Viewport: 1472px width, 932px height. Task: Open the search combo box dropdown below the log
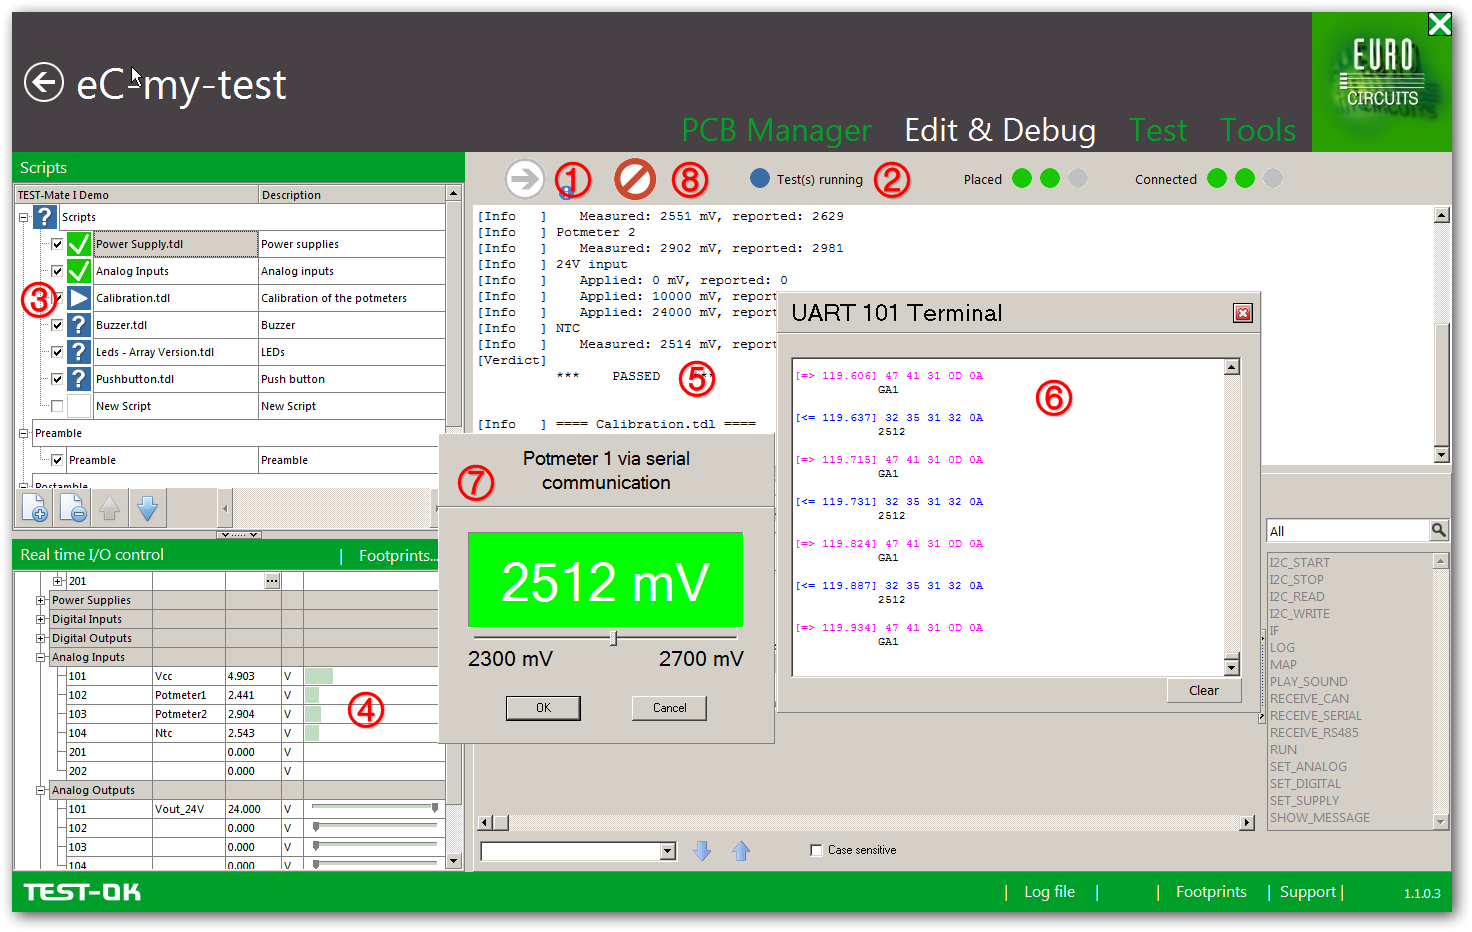point(668,851)
